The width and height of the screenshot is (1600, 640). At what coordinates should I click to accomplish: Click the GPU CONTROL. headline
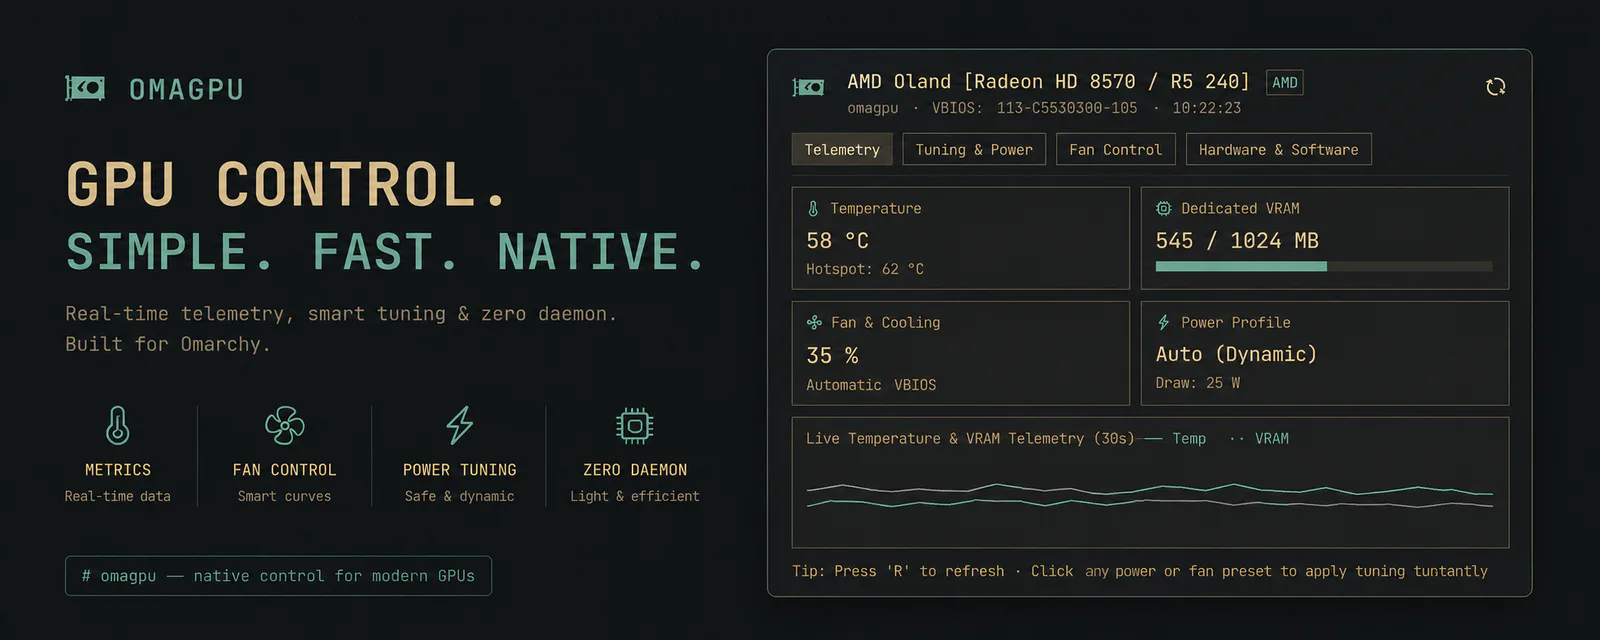click(287, 184)
